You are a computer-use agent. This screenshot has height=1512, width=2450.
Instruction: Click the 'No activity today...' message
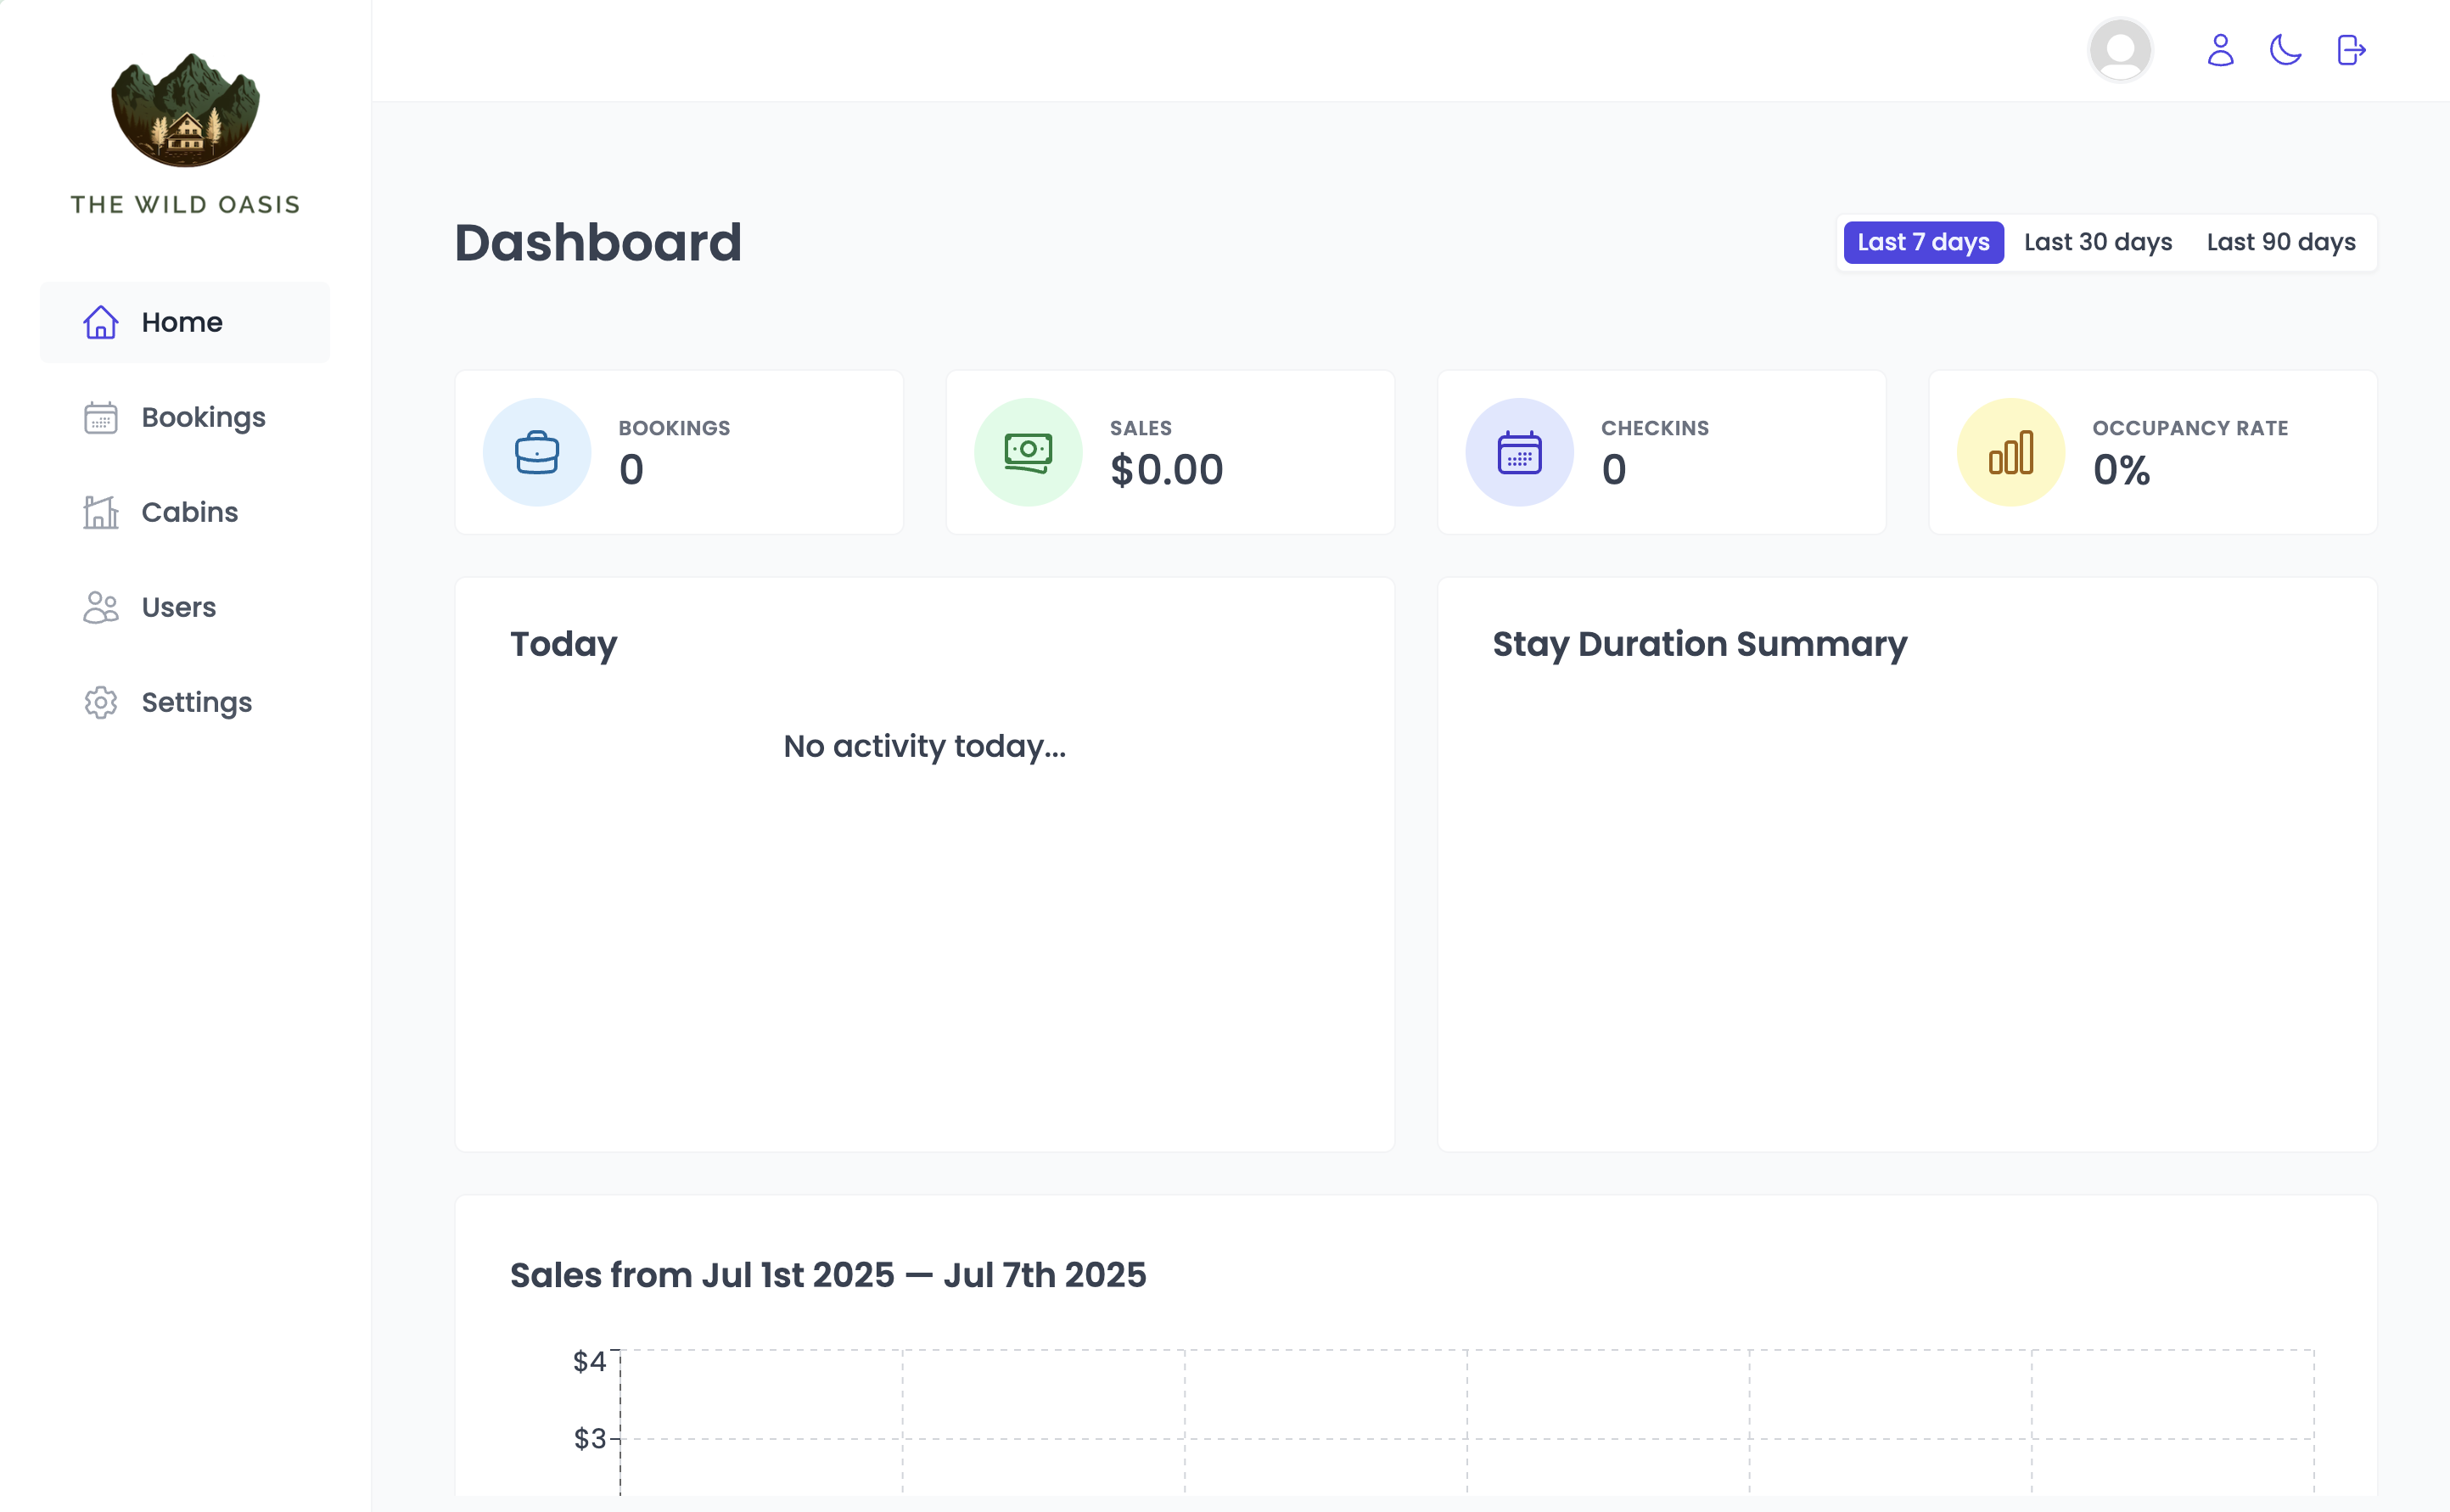[924, 746]
